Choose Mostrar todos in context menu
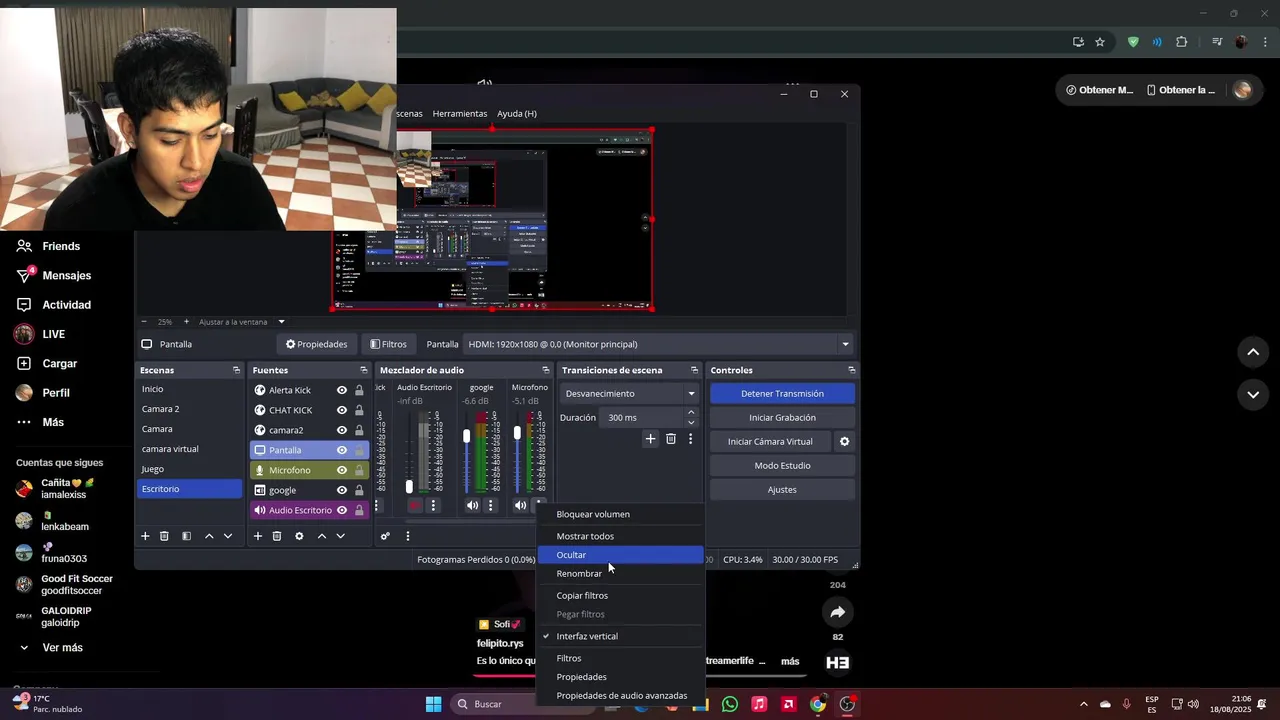Image resolution: width=1280 pixels, height=720 pixels. [620, 536]
